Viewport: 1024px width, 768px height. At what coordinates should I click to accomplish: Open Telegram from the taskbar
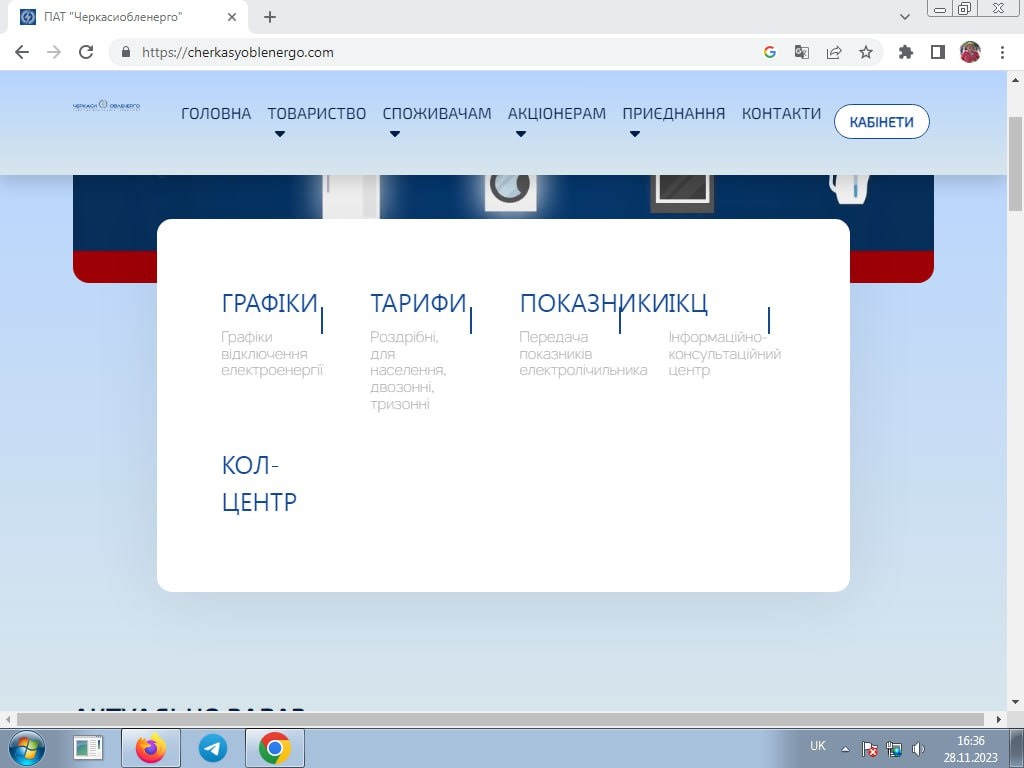point(213,747)
